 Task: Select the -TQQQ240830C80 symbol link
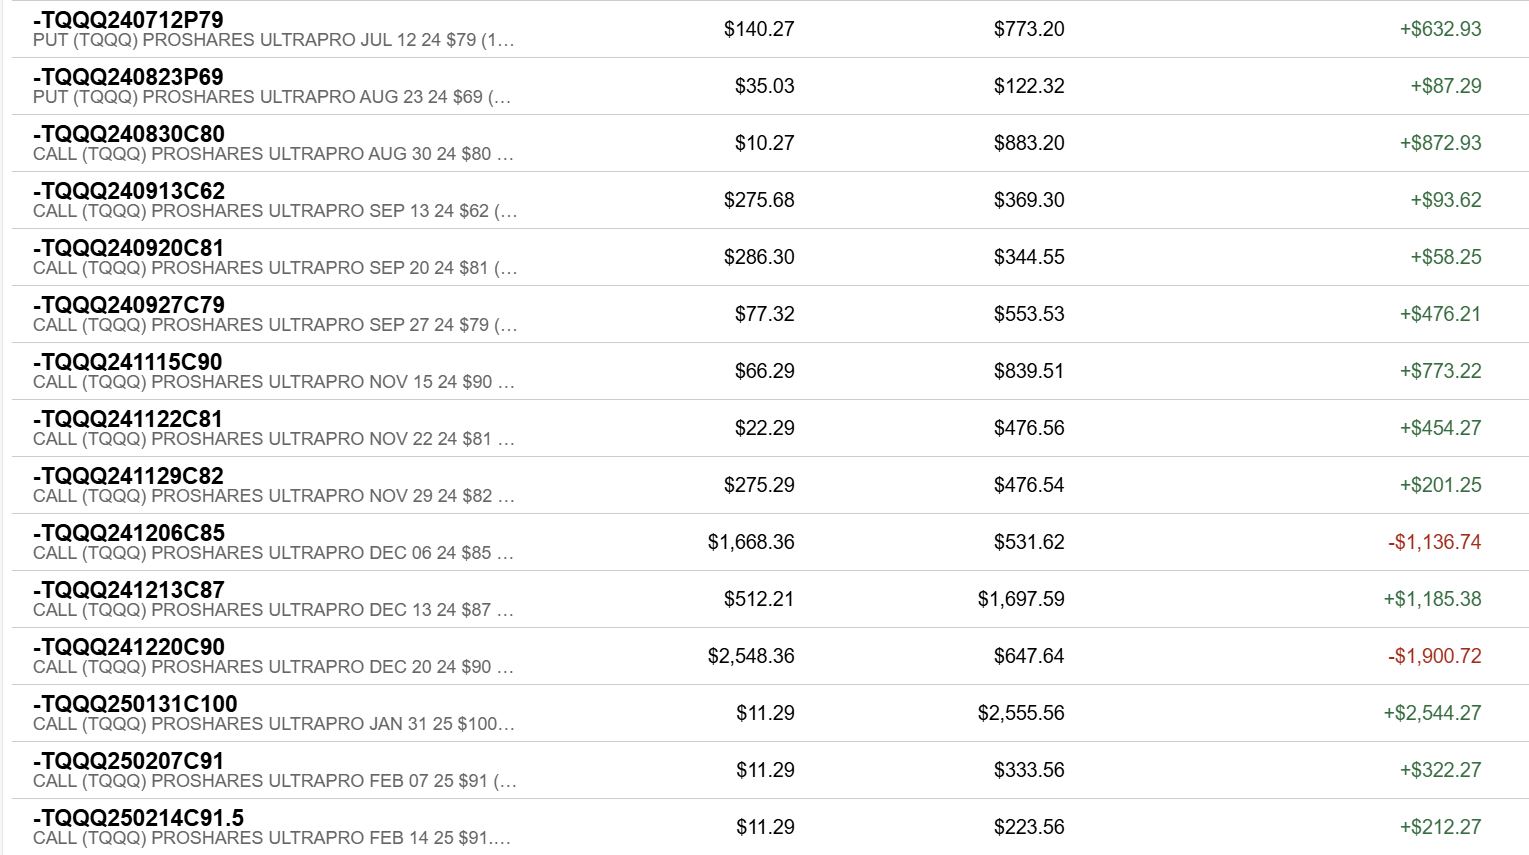pyautogui.click(x=129, y=134)
